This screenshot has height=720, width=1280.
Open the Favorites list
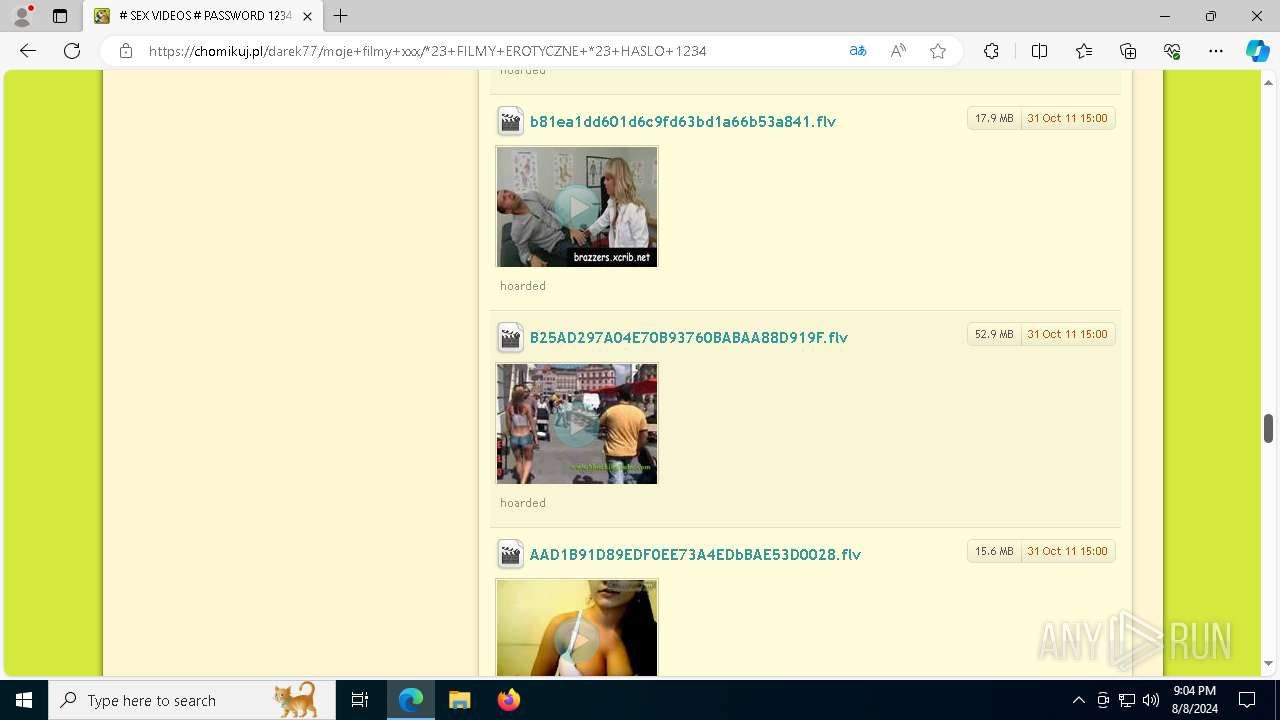coord(1084,51)
